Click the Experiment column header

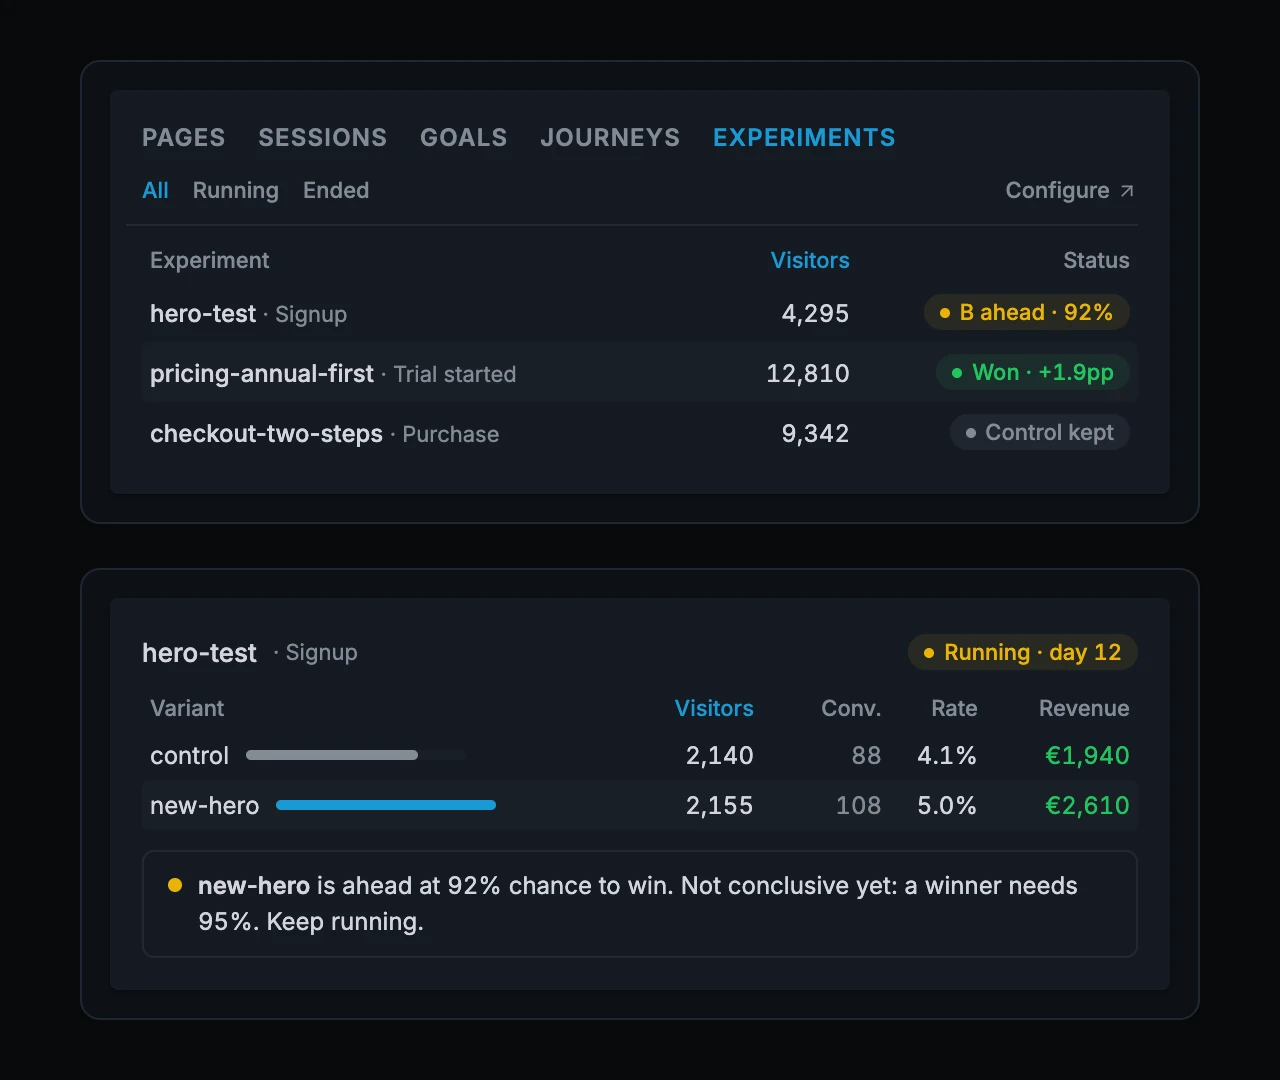210,260
